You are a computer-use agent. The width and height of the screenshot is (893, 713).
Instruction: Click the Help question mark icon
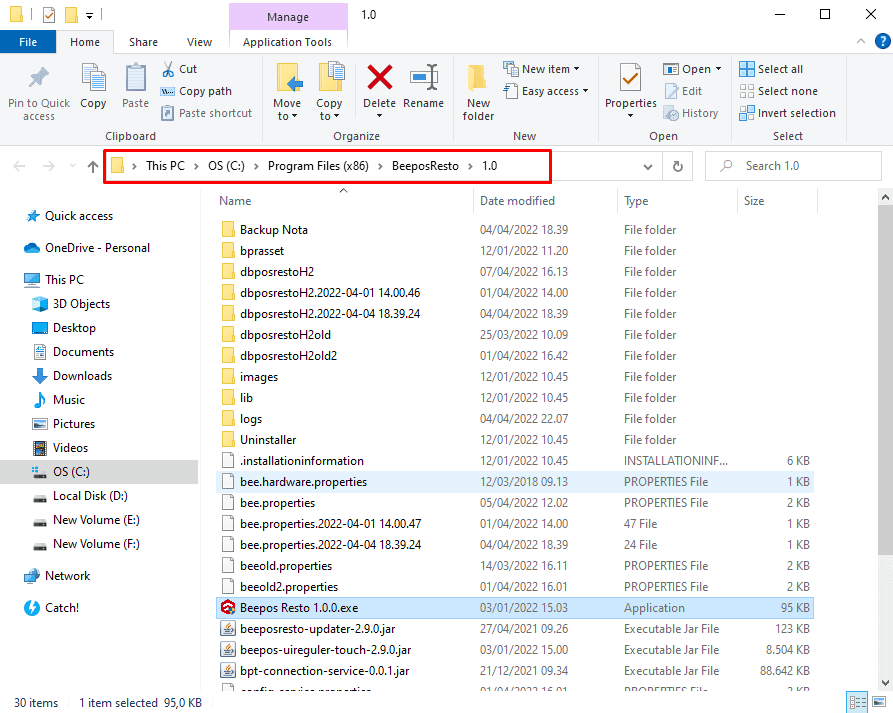[882, 41]
